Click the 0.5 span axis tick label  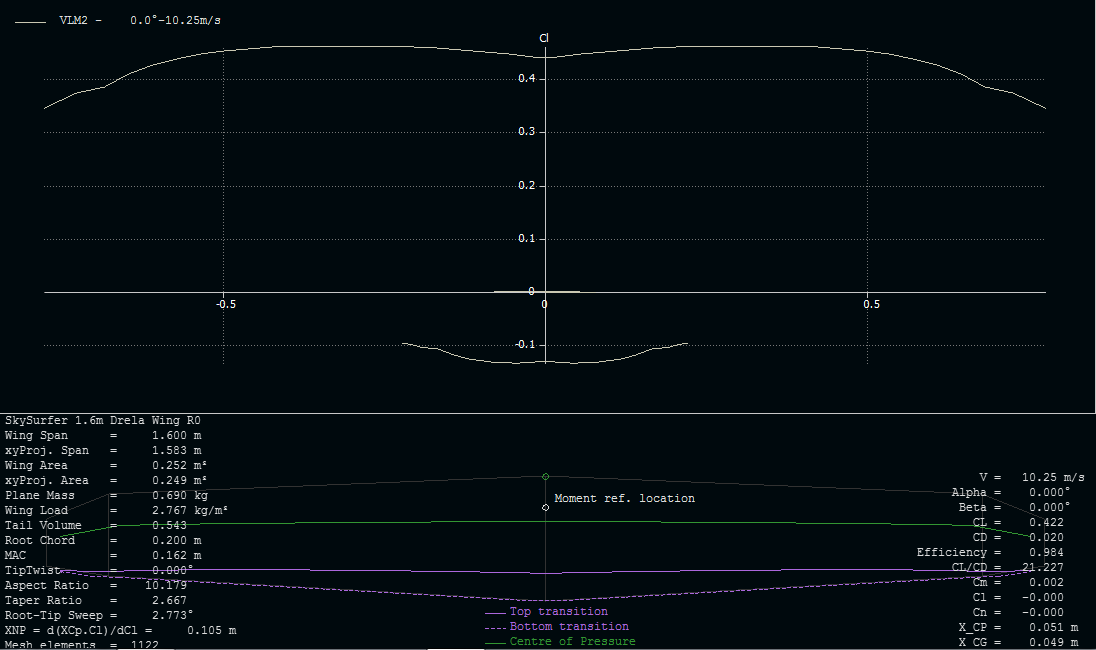pyautogui.click(x=871, y=304)
